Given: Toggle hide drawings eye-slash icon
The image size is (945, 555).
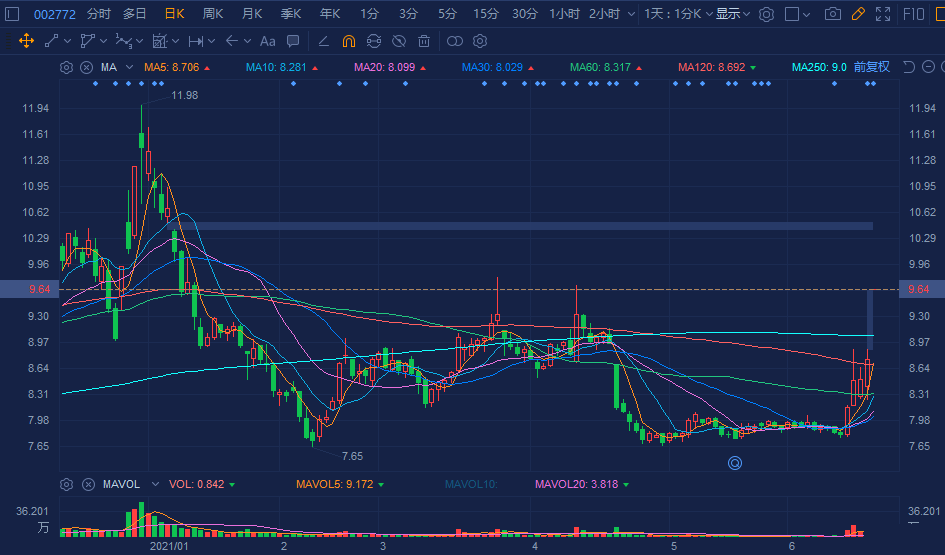Looking at the screenshot, I should (398, 41).
